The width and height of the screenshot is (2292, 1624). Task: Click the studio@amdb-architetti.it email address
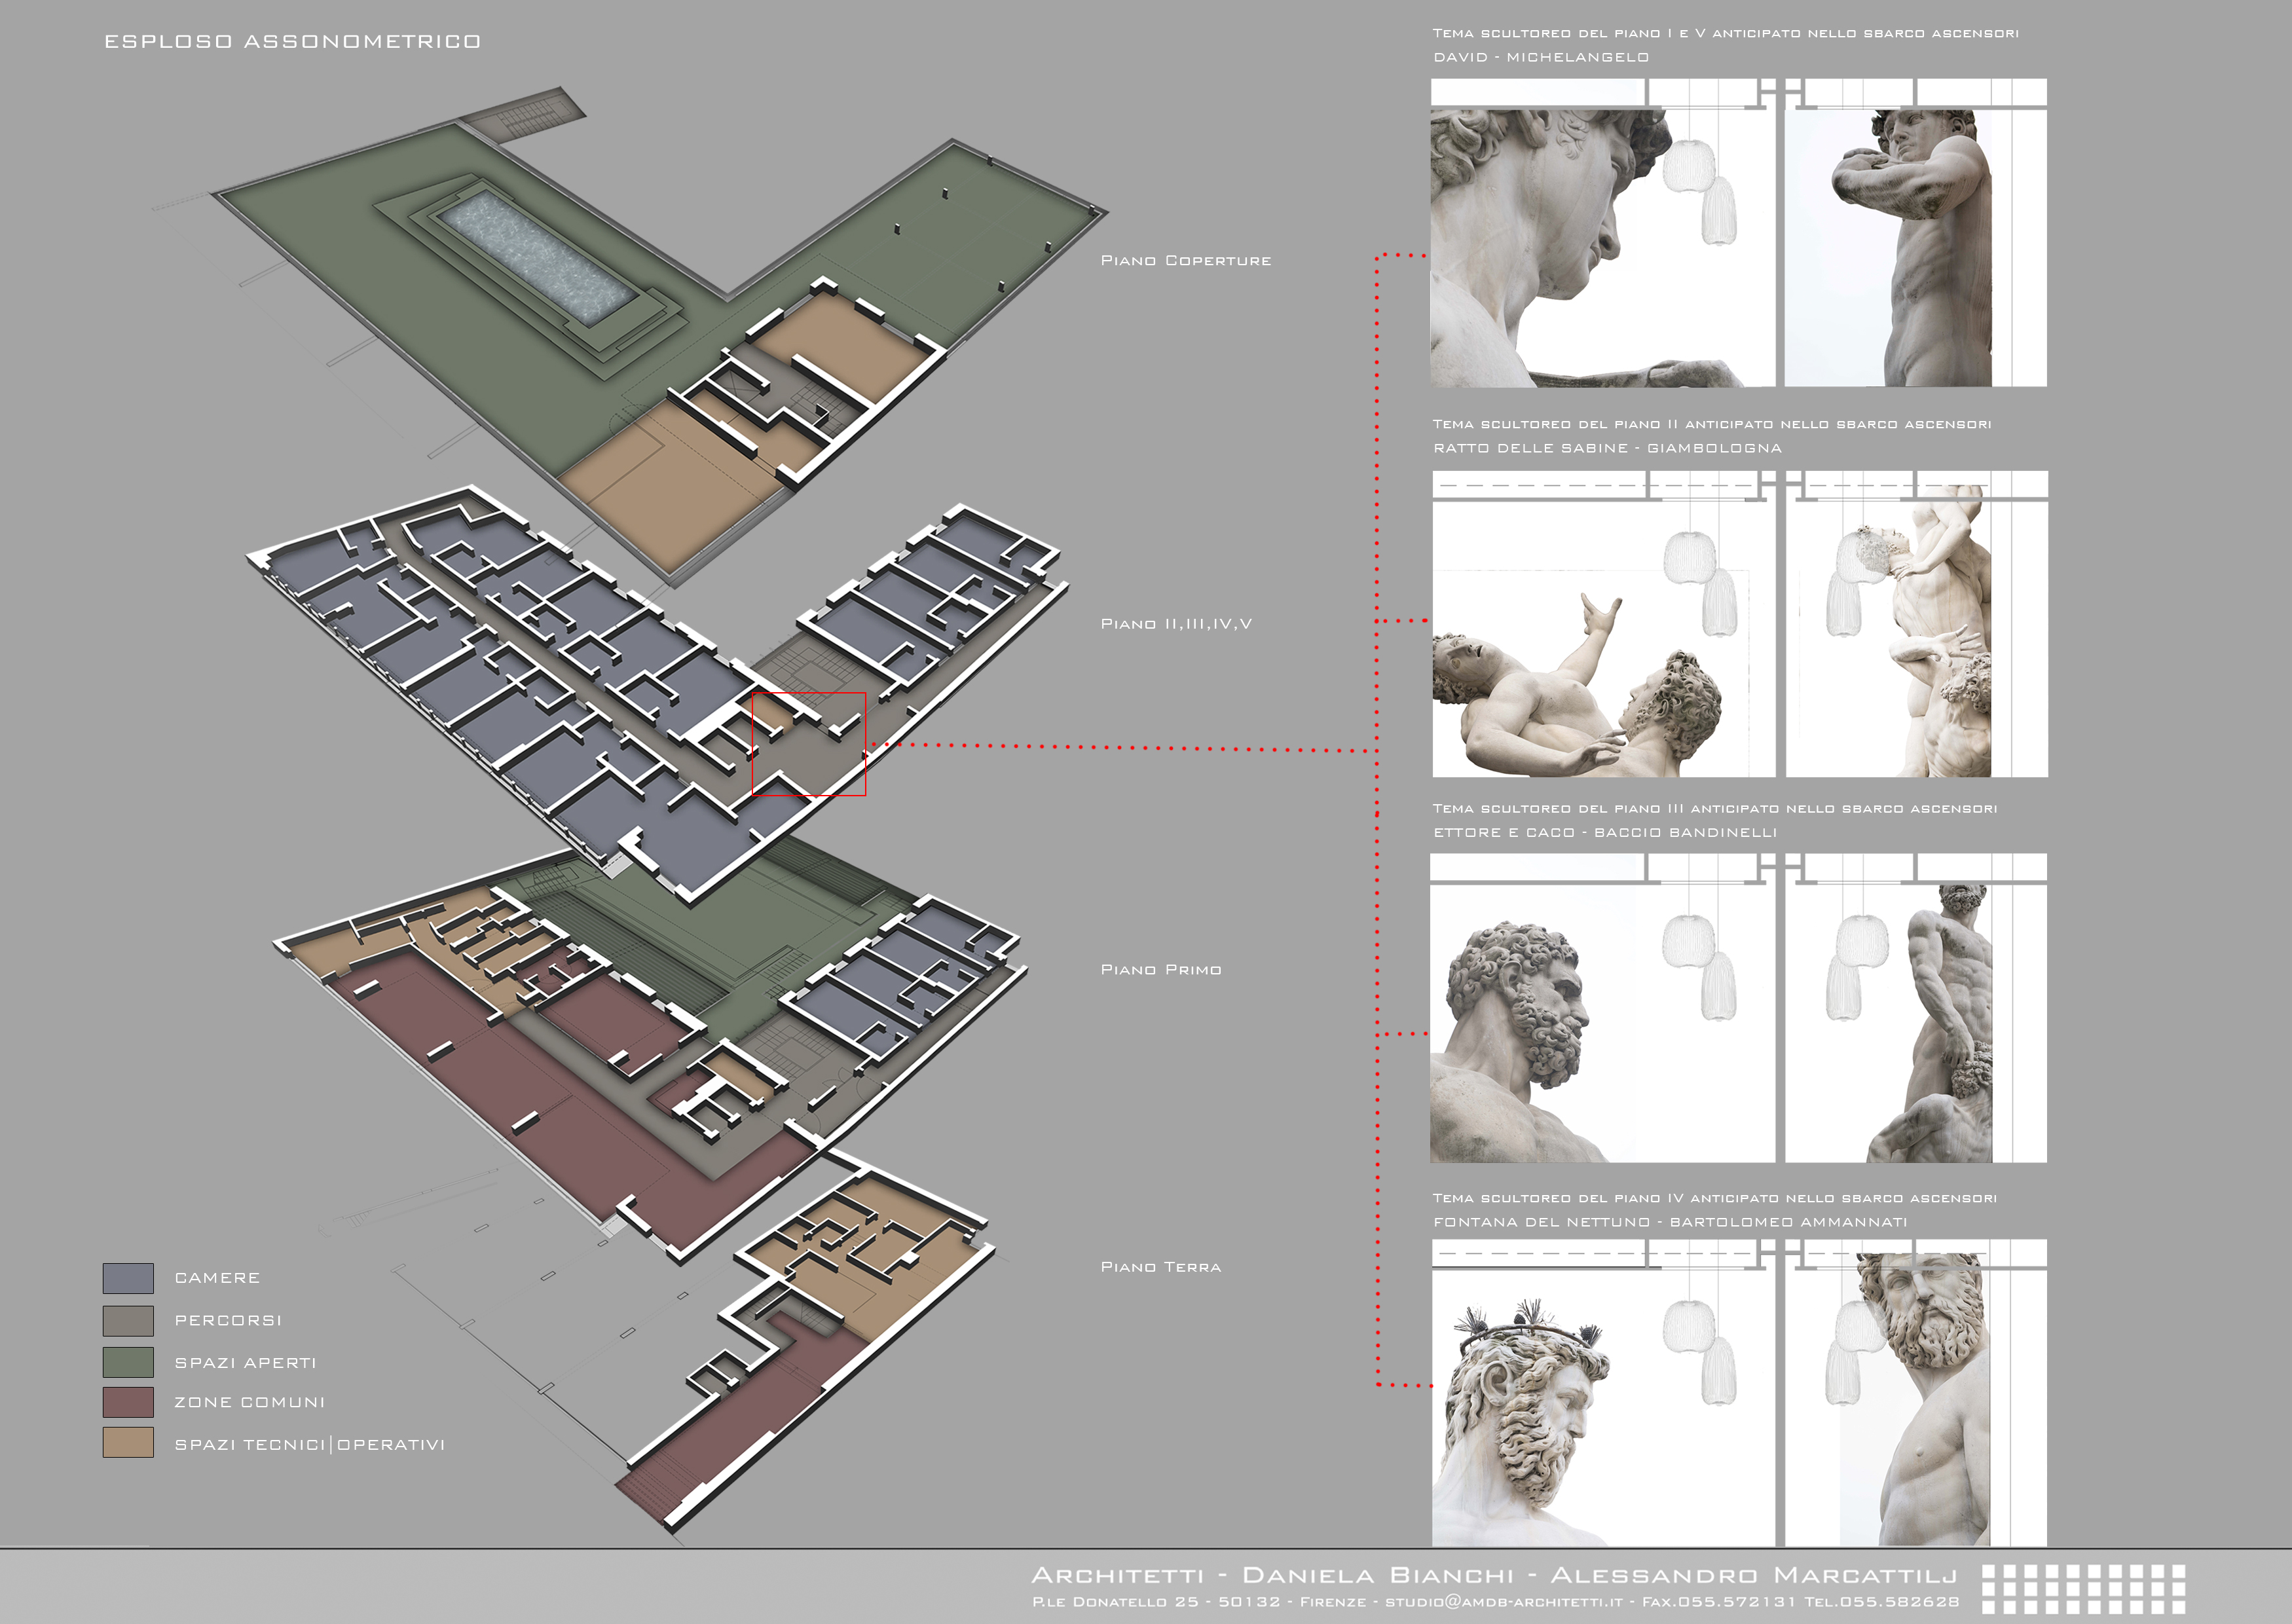[x=1503, y=1602]
